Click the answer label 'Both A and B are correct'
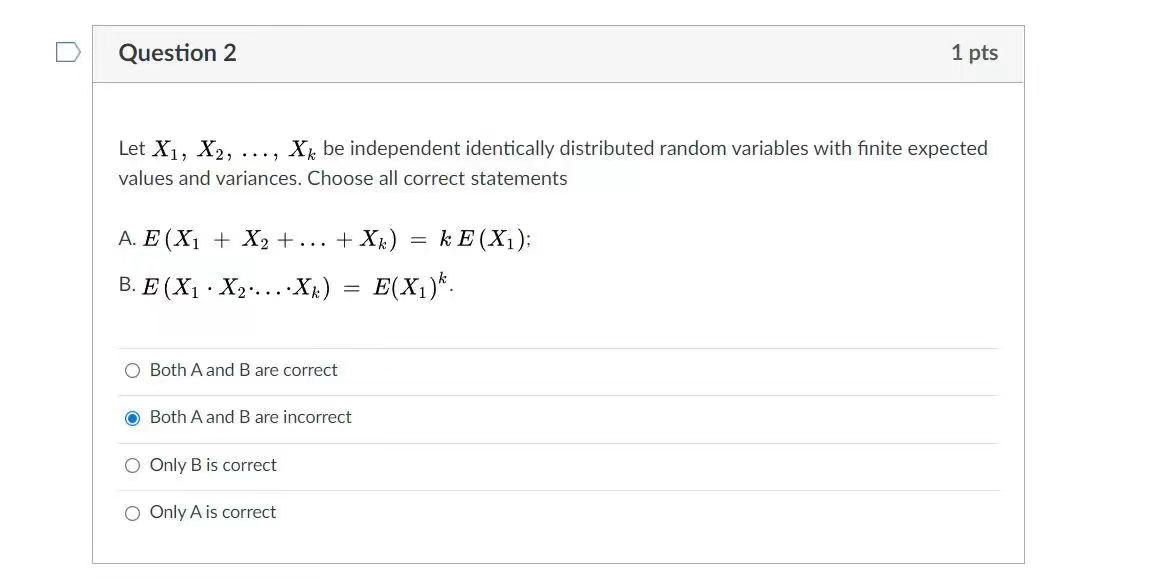This screenshot has height=586, width=1156. pos(243,370)
